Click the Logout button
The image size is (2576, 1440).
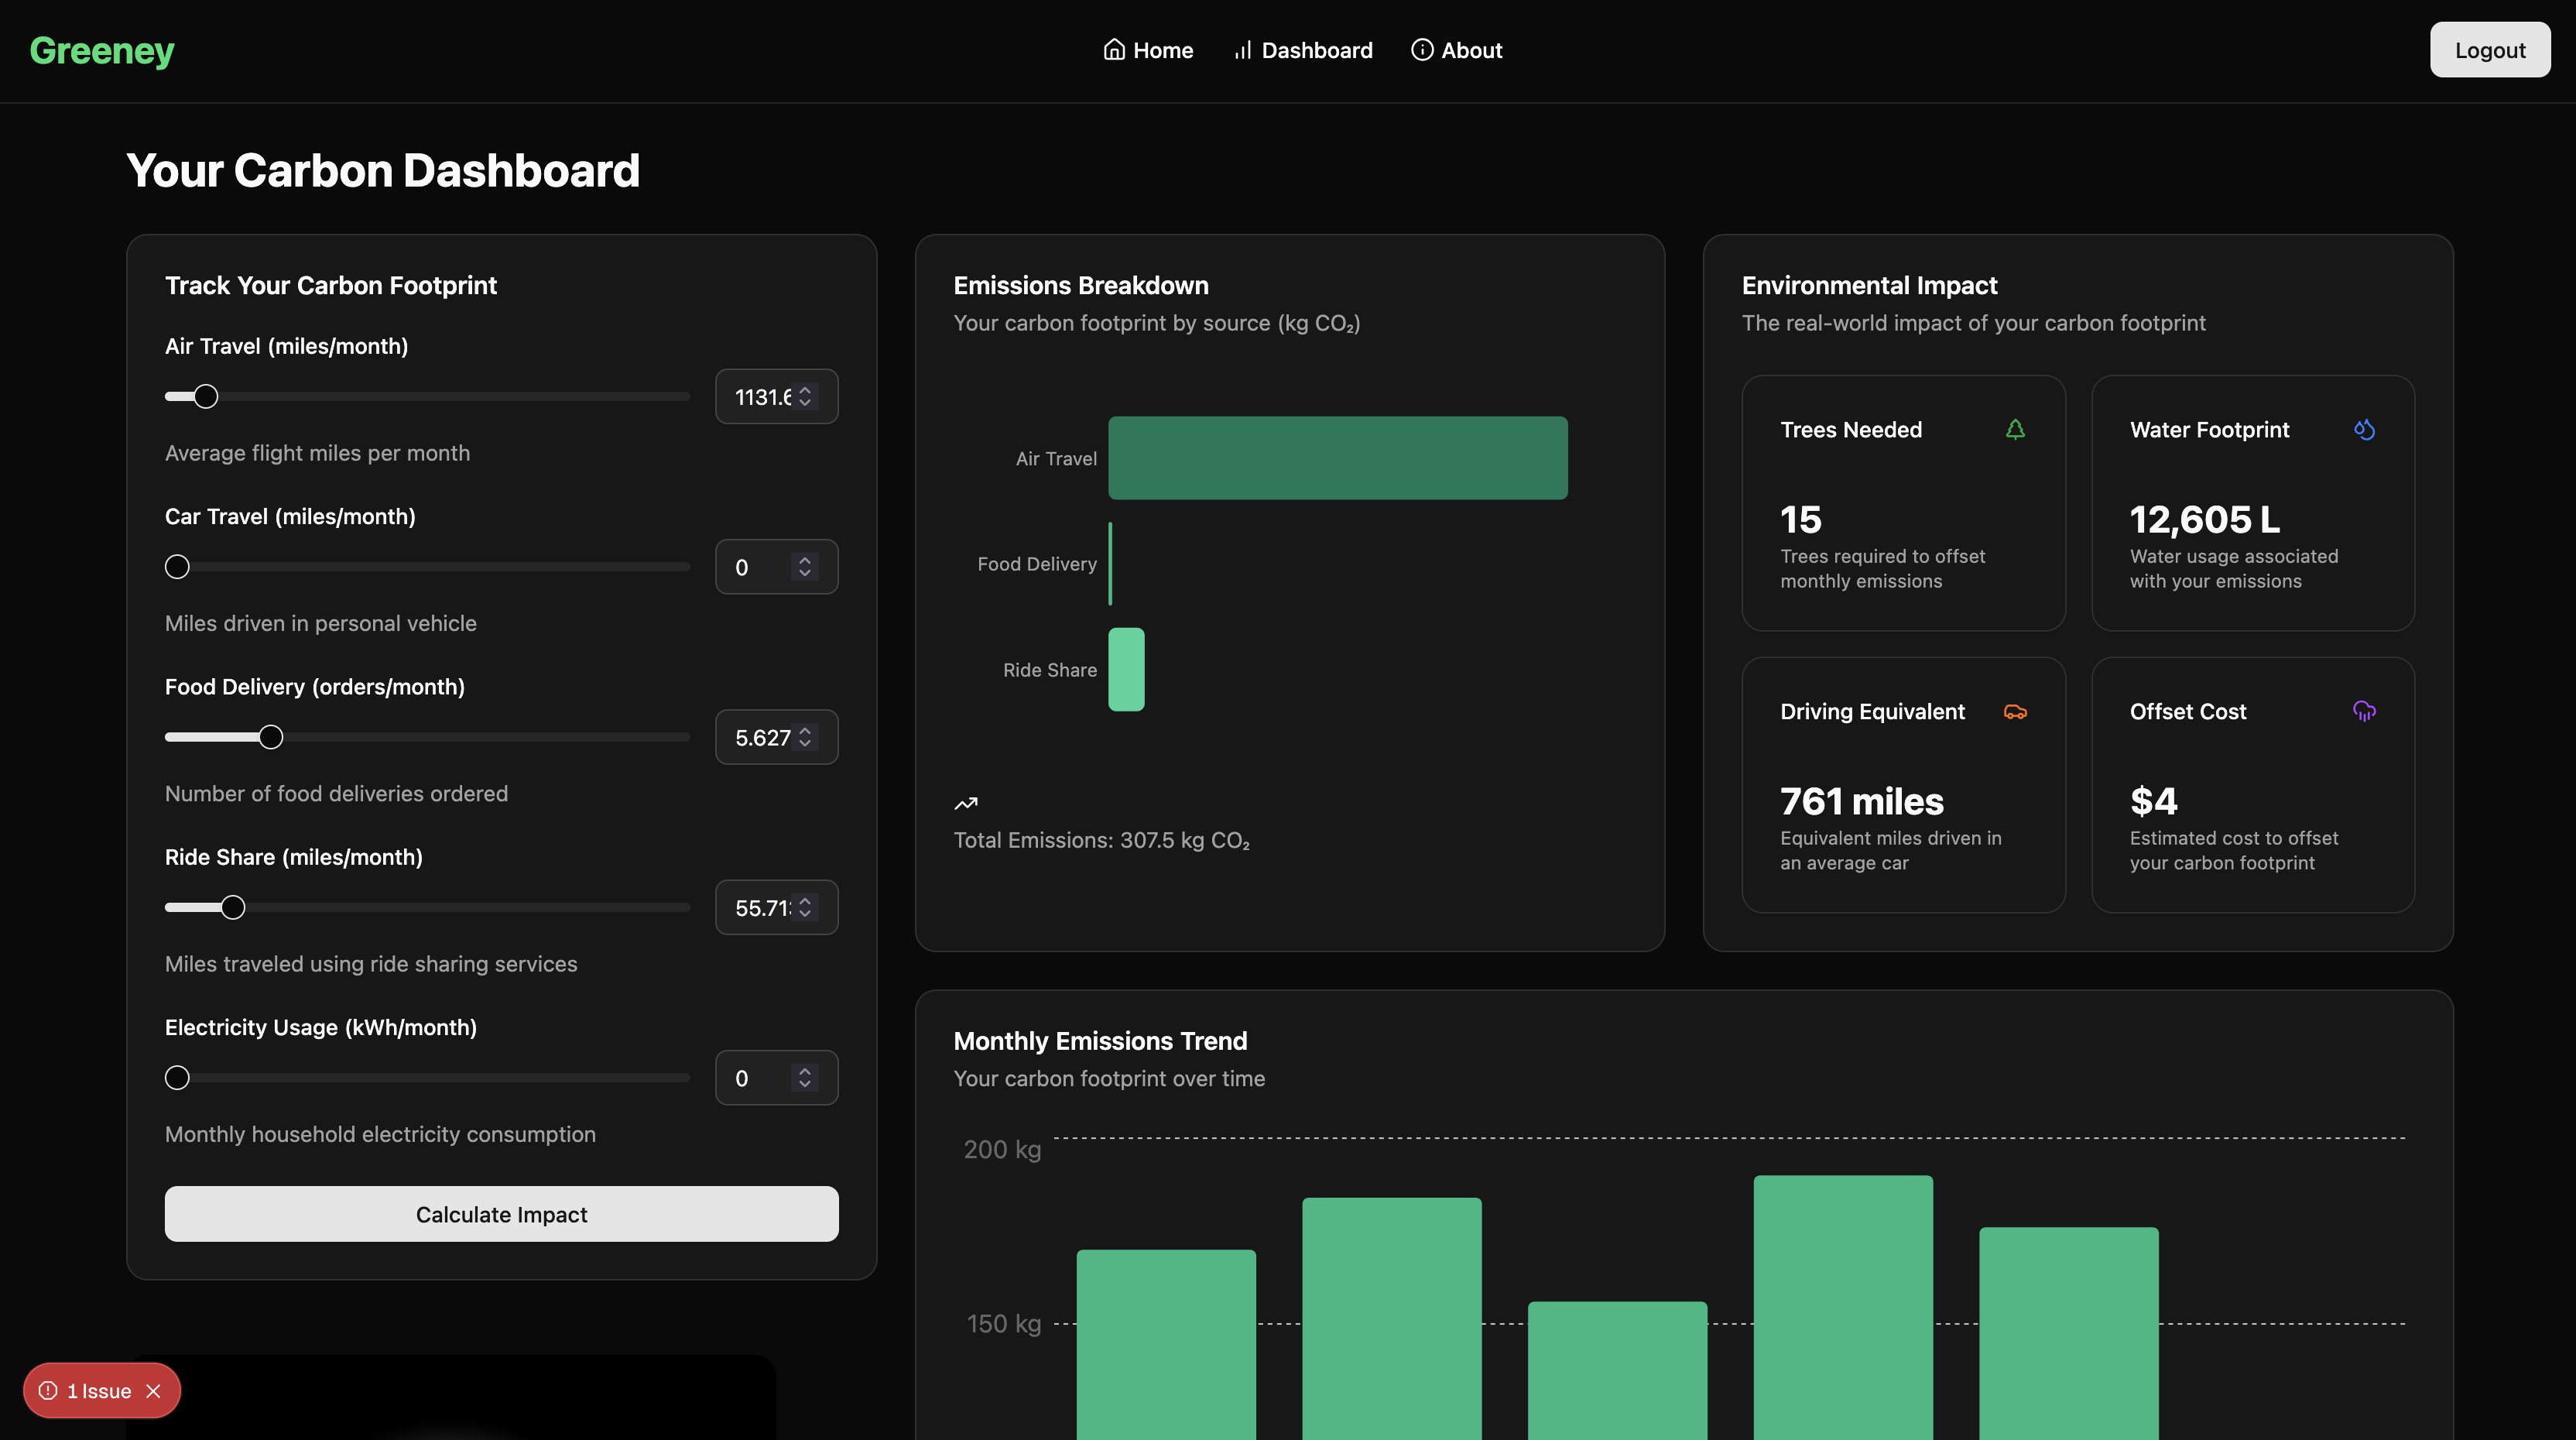[2490, 50]
